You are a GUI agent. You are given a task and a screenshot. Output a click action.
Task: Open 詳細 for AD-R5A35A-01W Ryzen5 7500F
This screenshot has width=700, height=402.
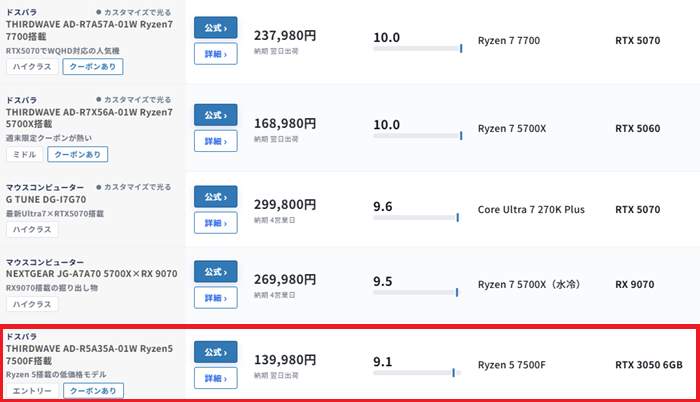(x=216, y=378)
